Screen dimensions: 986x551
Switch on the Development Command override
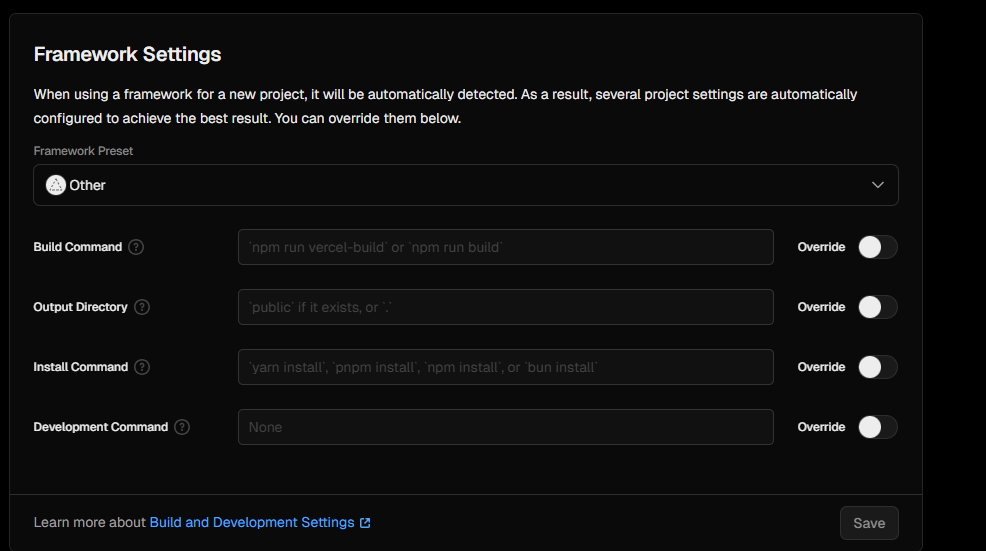click(x=877, y=427)
